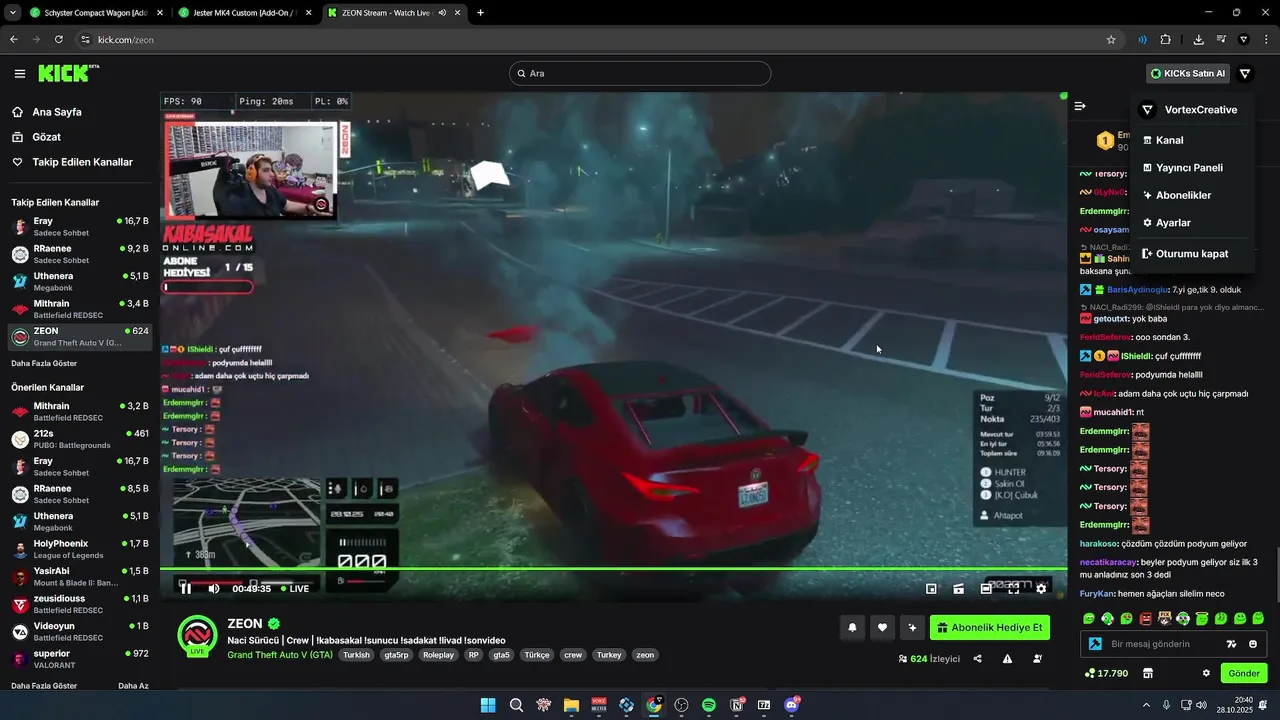
Task: Open Chrome extensions puzzle icon
Action: pyautogui.click(x=1166, y=40)
